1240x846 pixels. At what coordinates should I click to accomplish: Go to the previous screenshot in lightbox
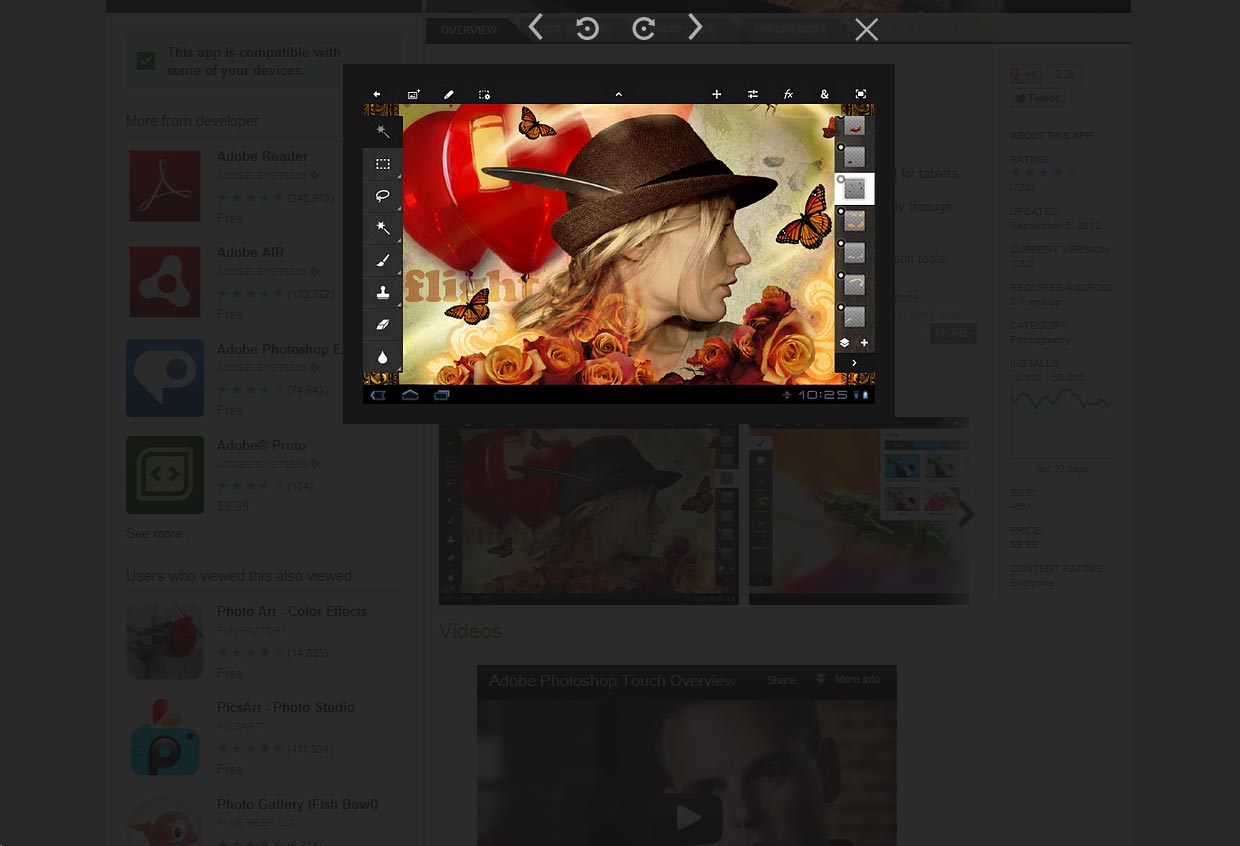point(536,28)
